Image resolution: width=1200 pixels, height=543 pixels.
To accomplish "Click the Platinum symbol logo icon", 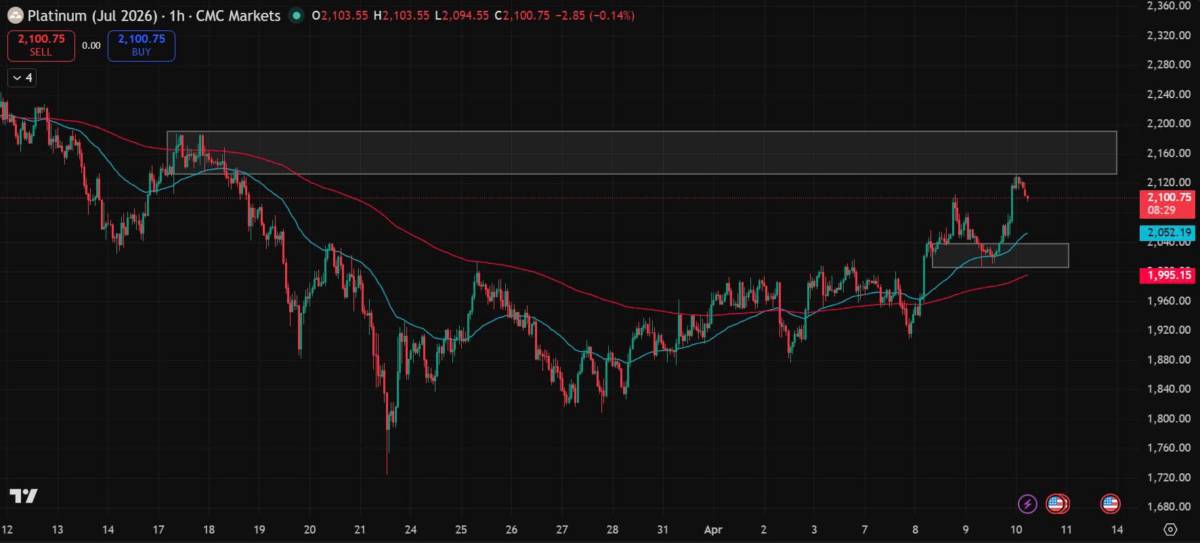I will tap(14, 16).
